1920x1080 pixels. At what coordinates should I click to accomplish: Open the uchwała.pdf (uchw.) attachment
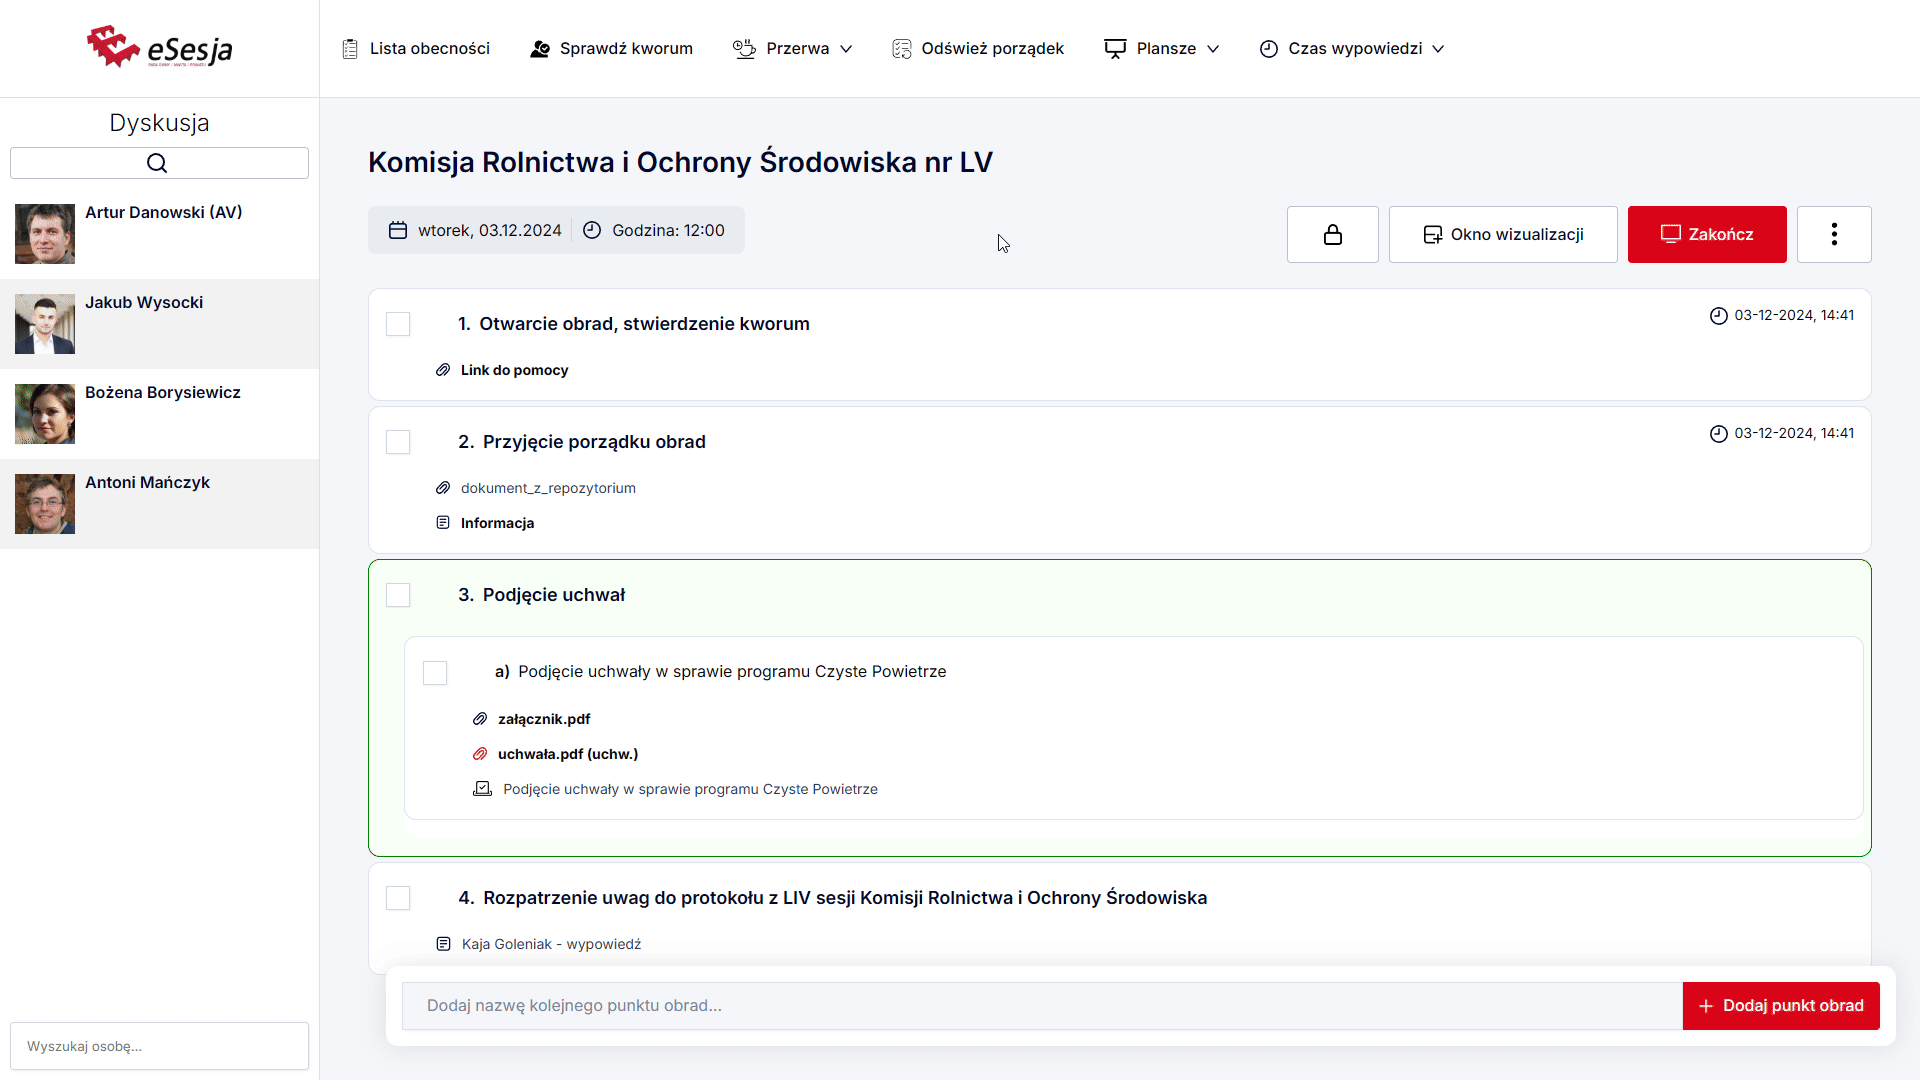(x=568, y=754)
